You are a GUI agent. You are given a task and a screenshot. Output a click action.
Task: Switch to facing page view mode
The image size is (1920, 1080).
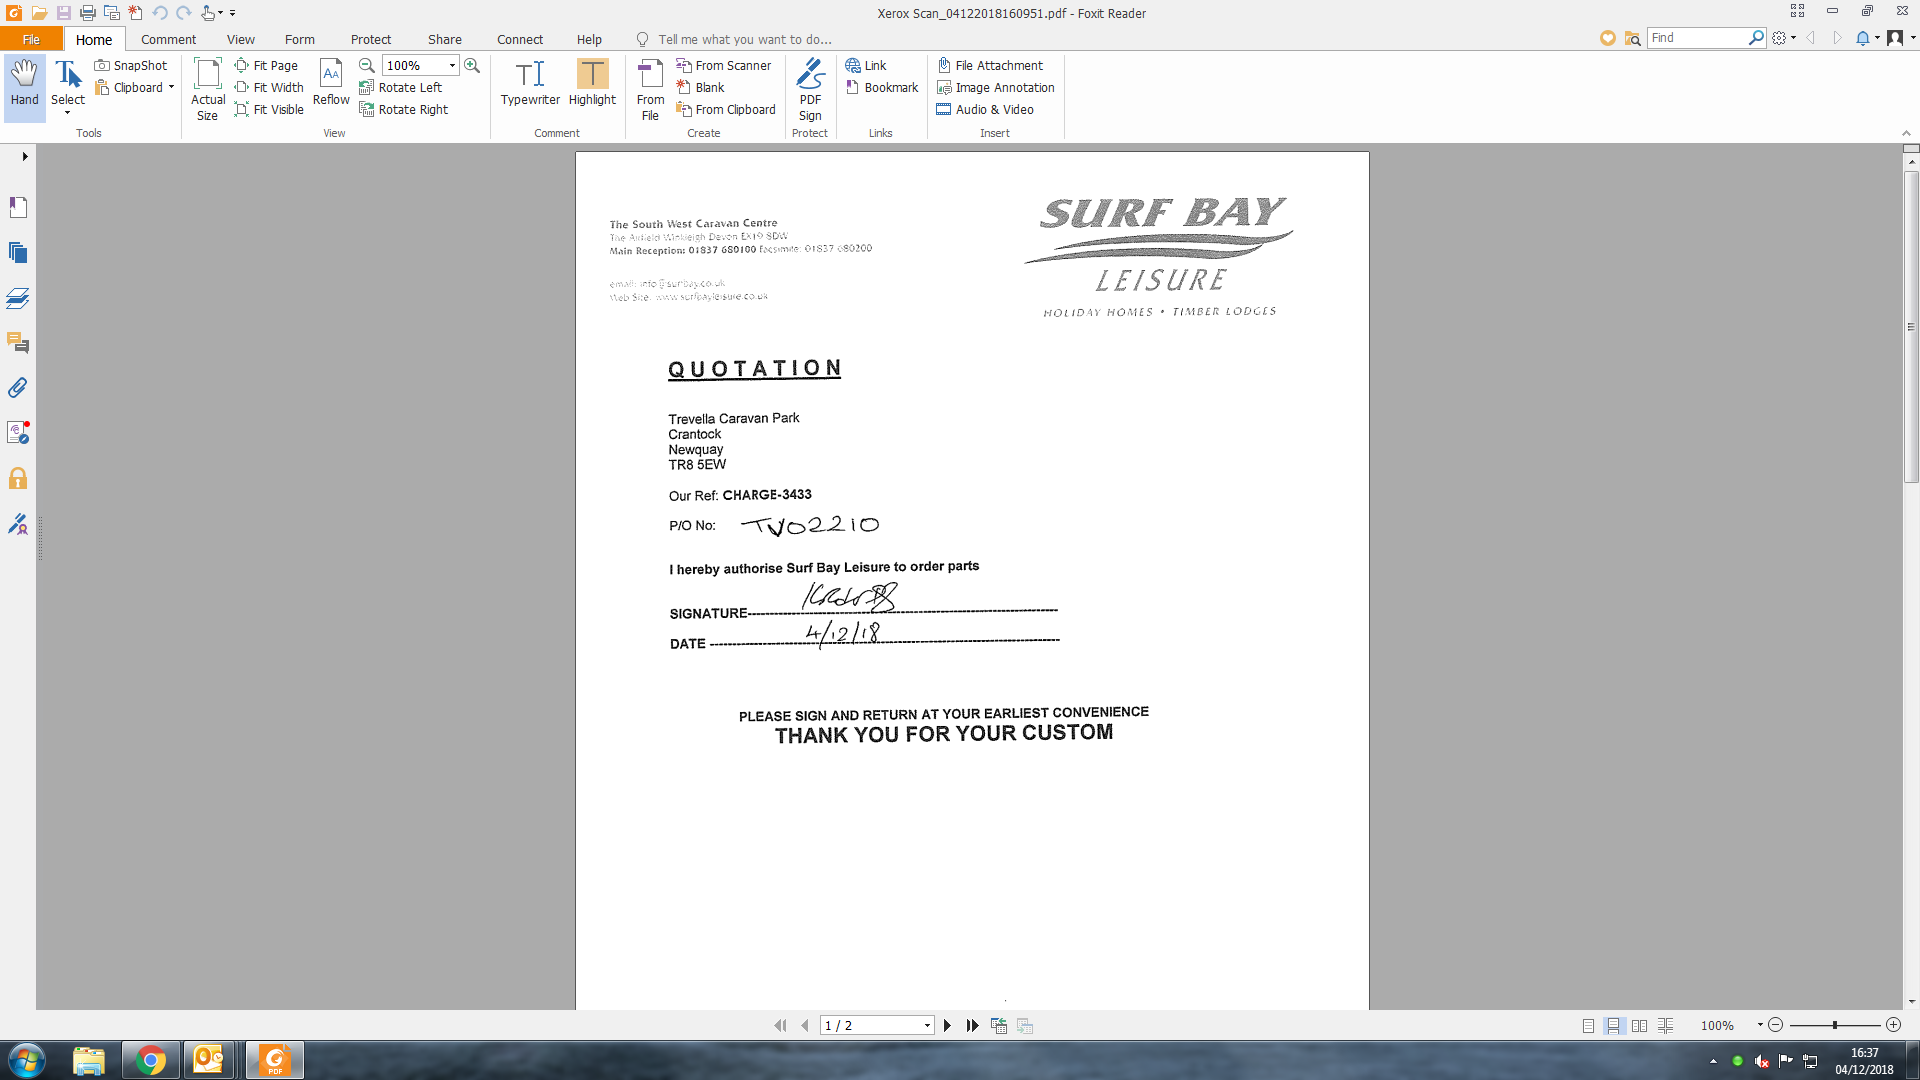click(x=1639, y=1026)
